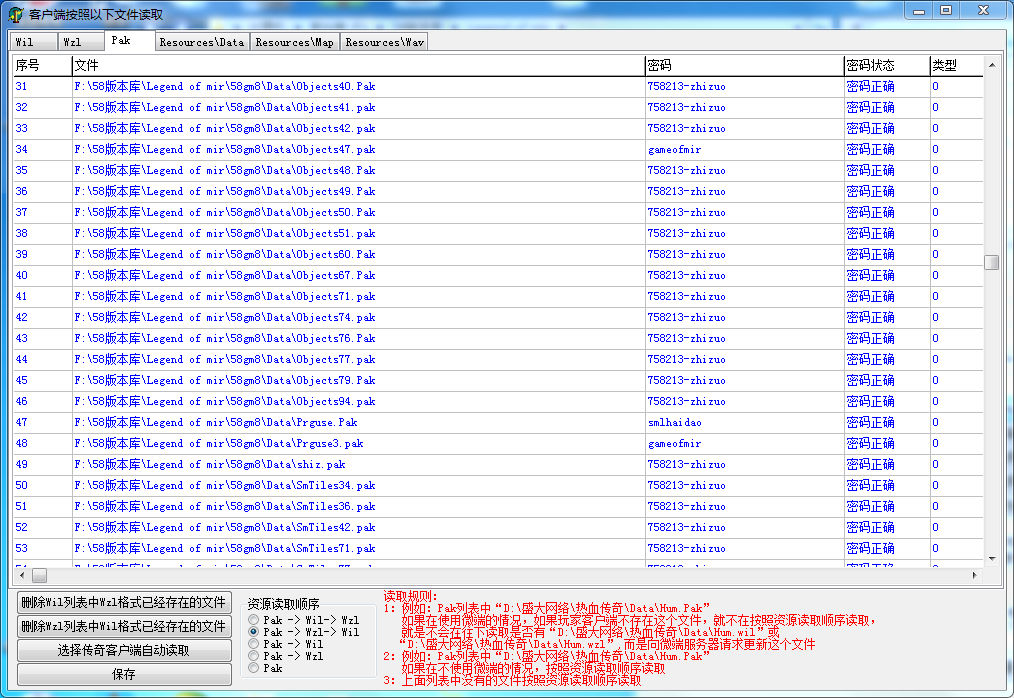Click the Objects48.Pak file path

click(x=224, y=171)
